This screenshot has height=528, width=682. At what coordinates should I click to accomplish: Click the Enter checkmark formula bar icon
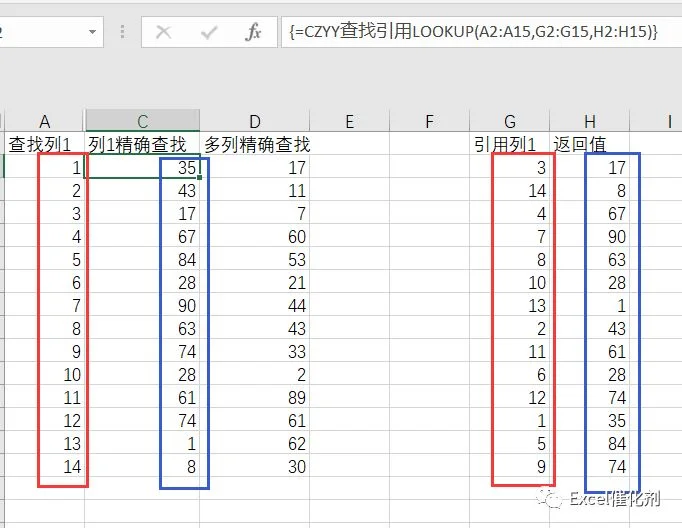[209, 32]
